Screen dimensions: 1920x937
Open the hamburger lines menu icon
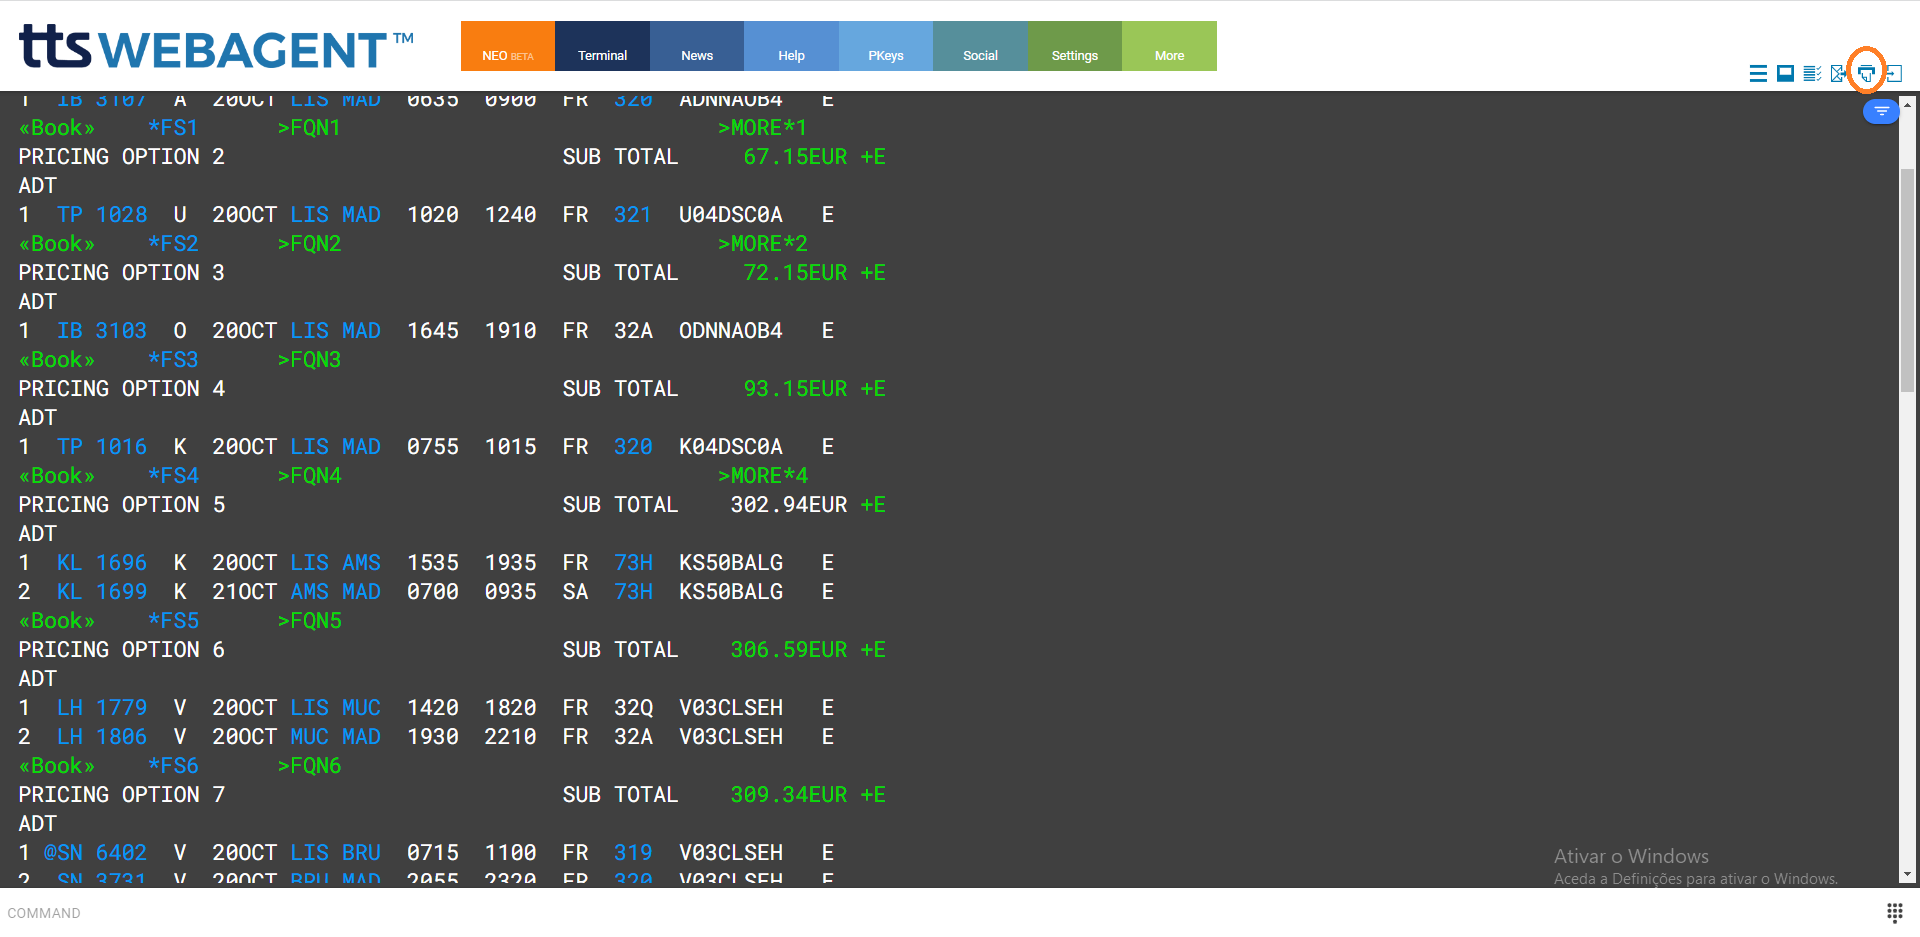point(1758,73)
